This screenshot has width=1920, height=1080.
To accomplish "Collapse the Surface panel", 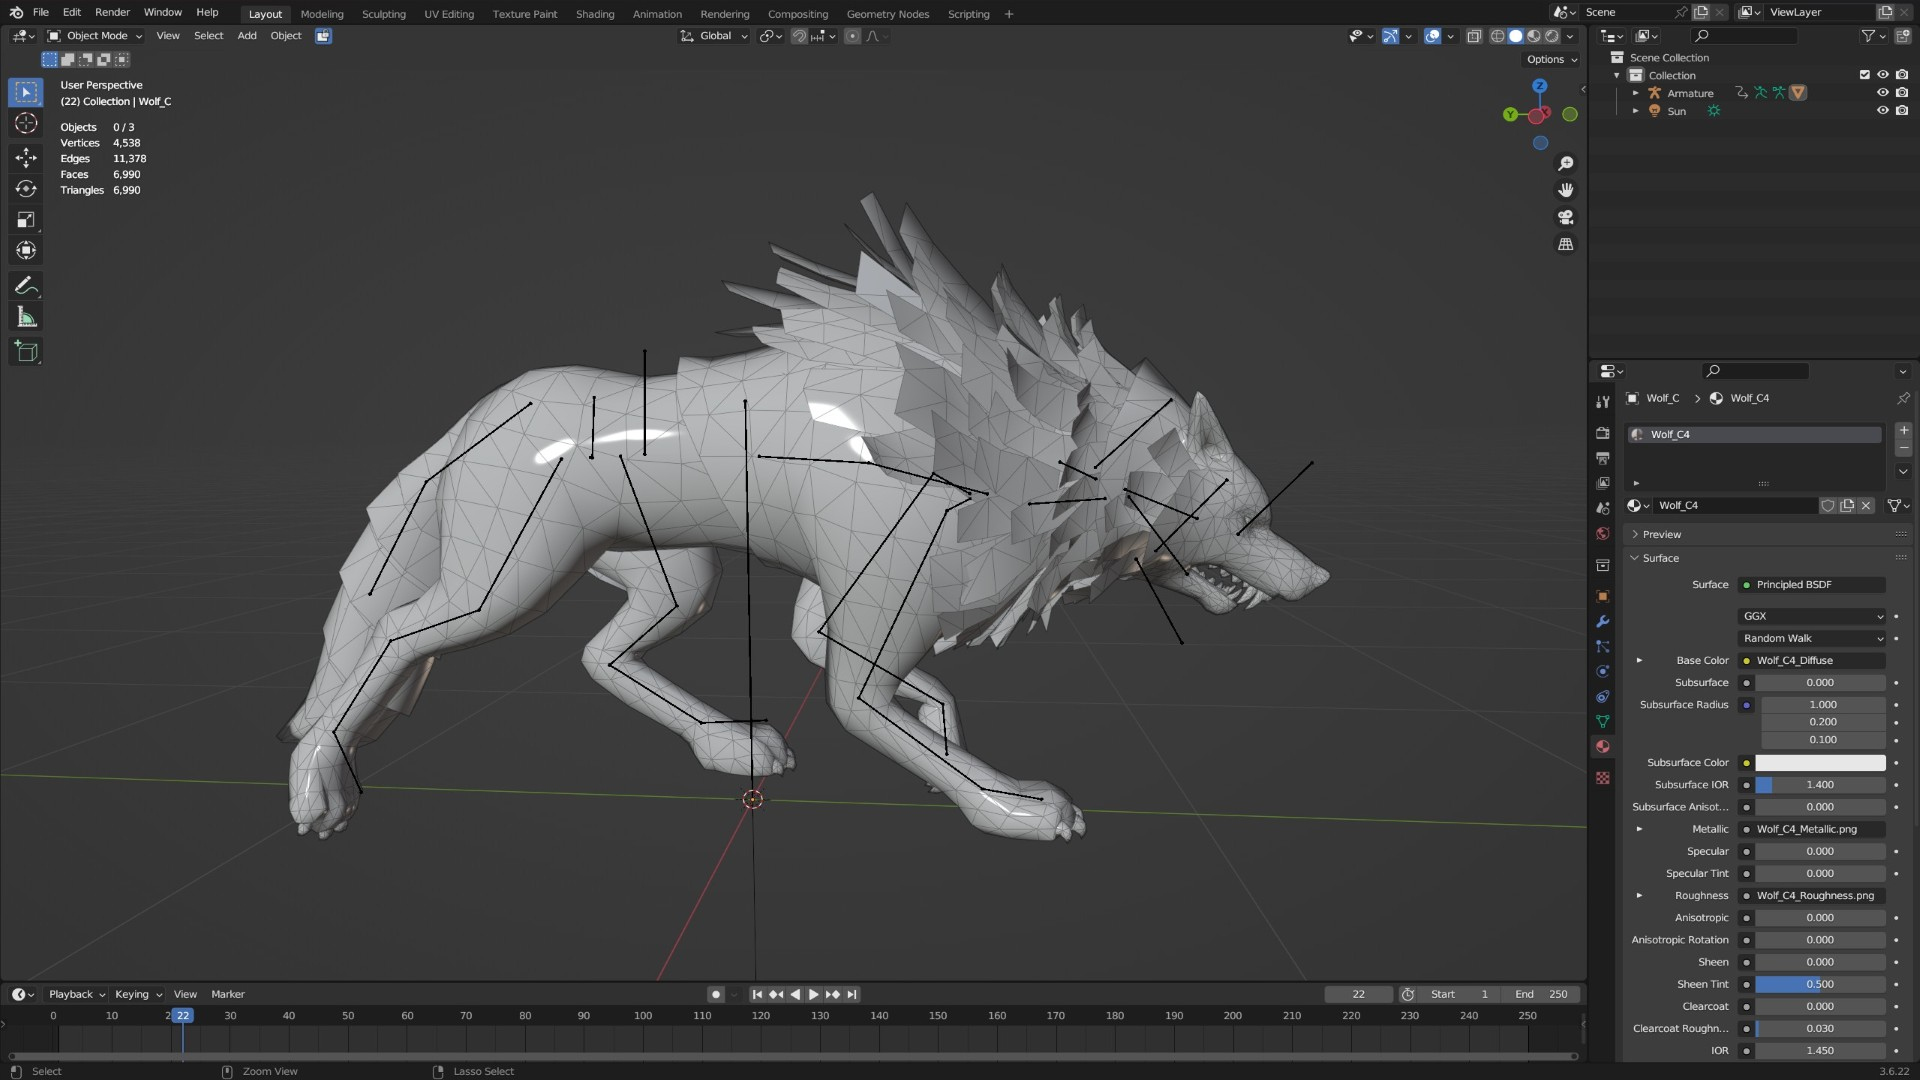I will pos(1660,558).
